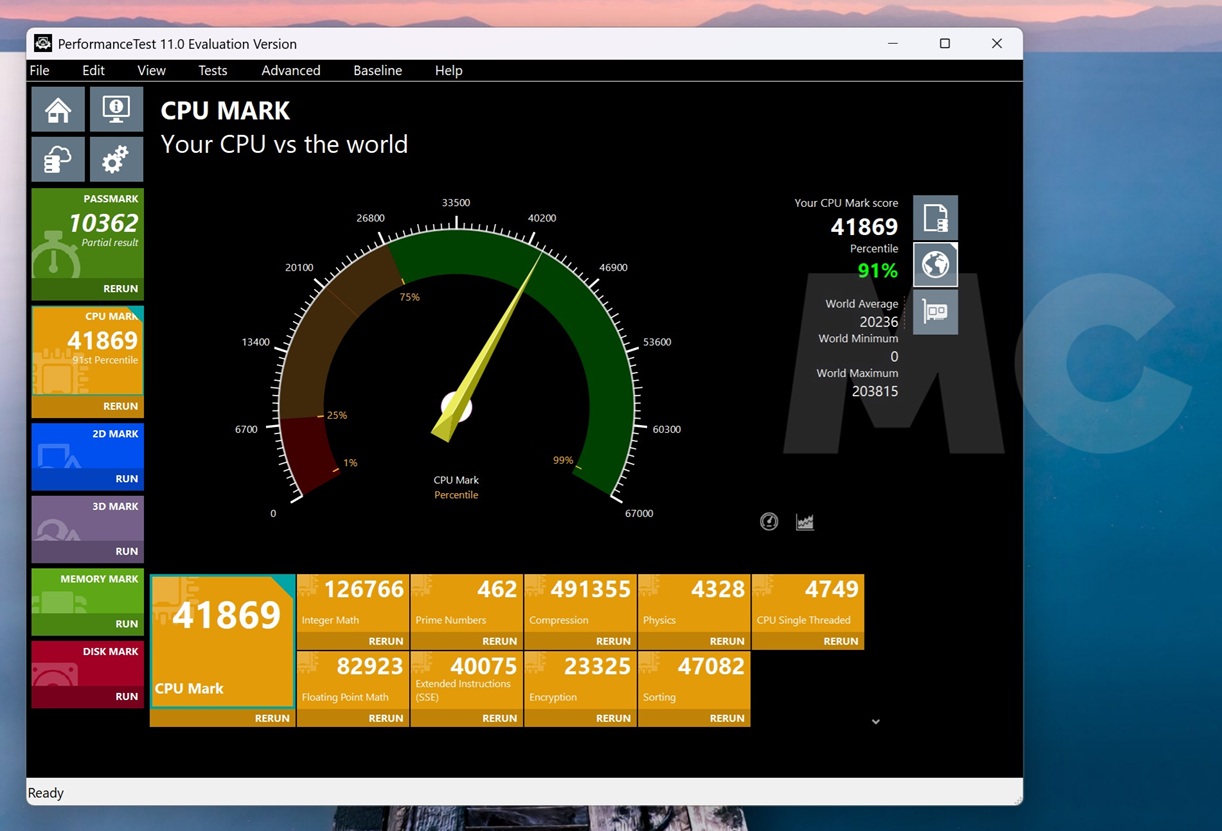Image resolution: width=1222 pixels, height=831 pixels.
Task: Open the cloud baseline management icon
Action: 57,159
